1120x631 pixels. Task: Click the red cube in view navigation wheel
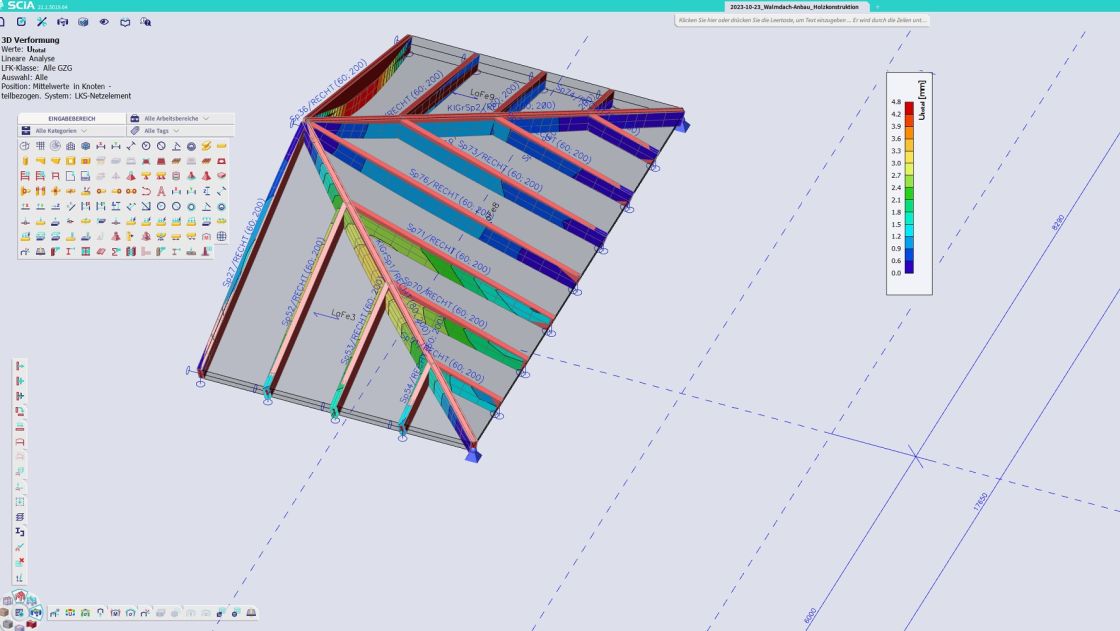(31, 625)
